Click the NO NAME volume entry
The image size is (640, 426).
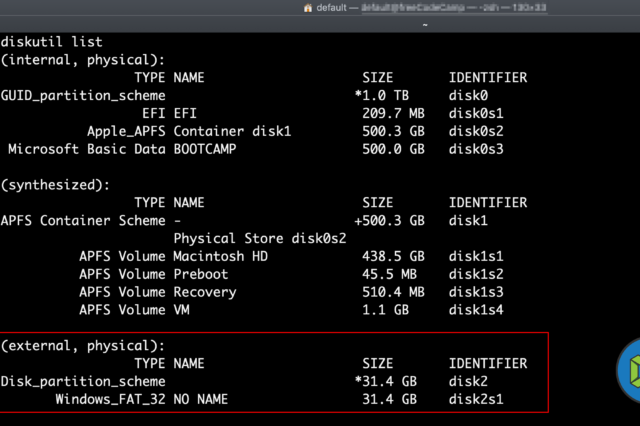tap(201, 399)
